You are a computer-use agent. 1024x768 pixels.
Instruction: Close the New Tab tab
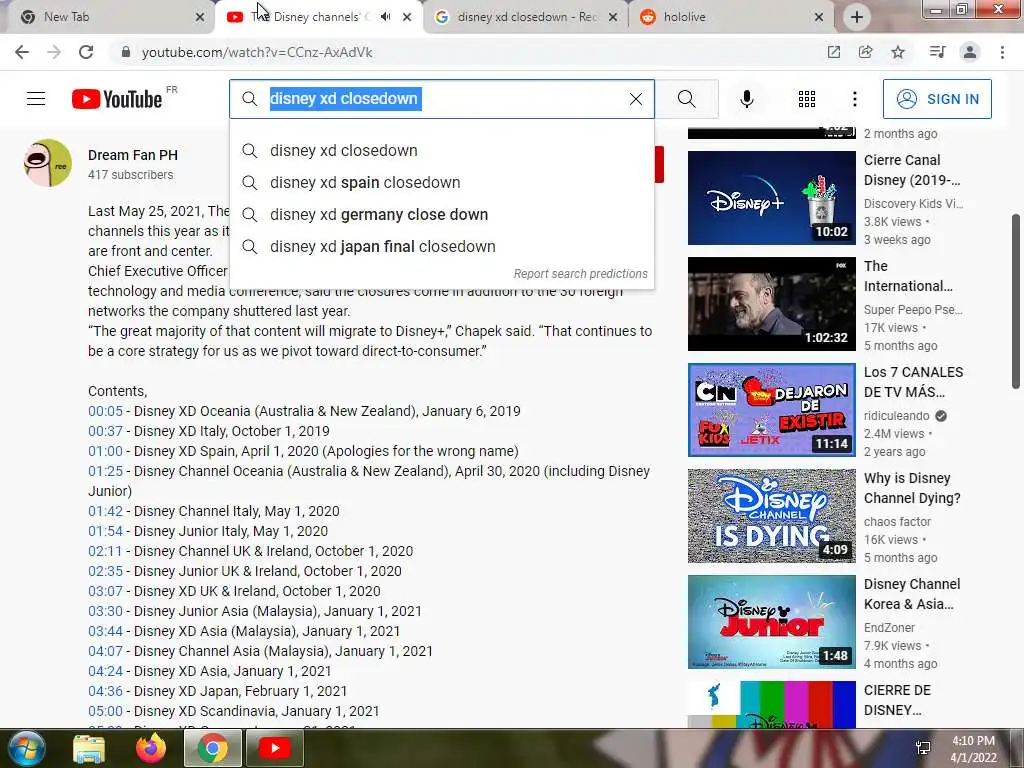[x=200, y=17]
